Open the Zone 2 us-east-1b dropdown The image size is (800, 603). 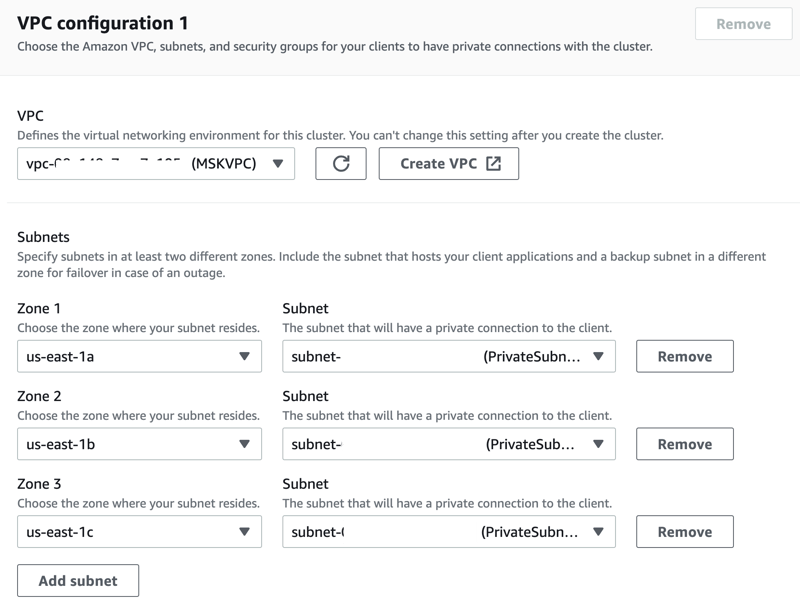click(139, 444)
